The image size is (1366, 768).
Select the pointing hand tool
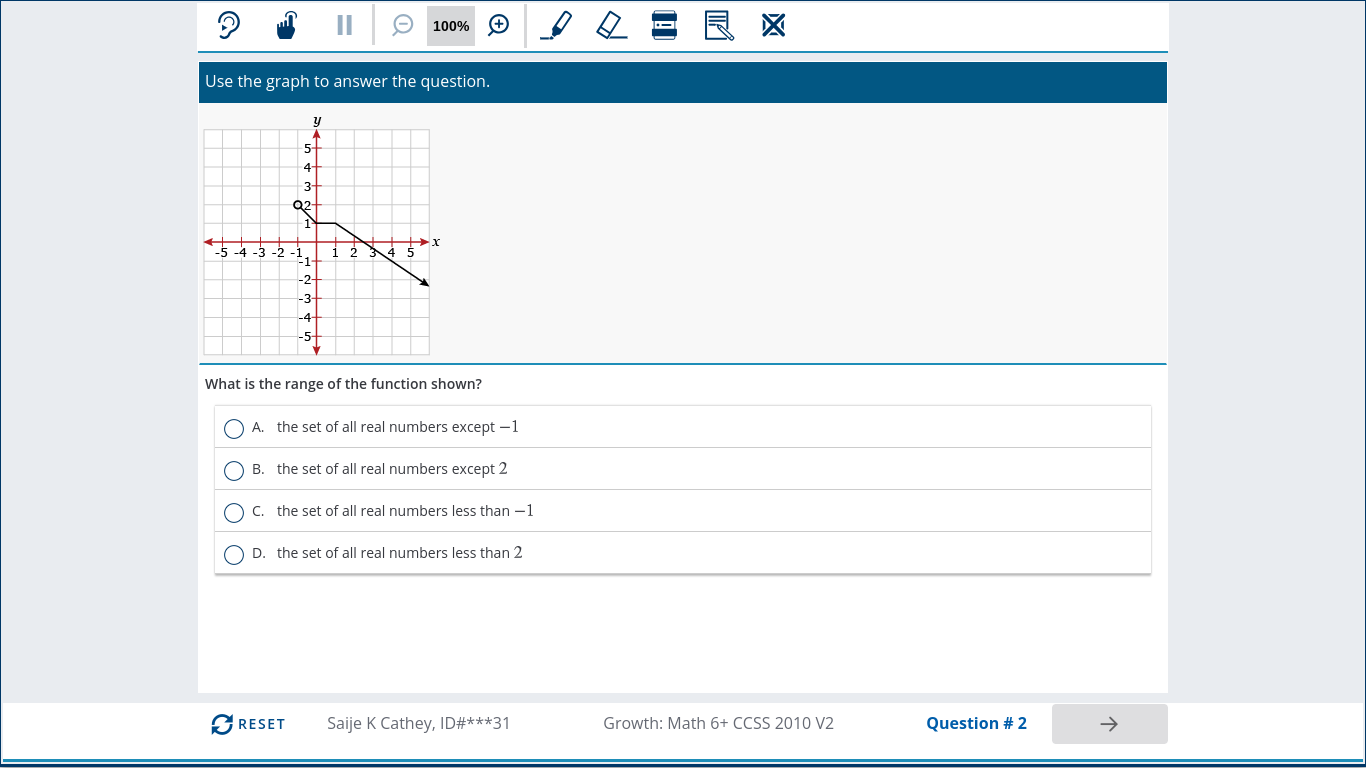pos(287,25)
